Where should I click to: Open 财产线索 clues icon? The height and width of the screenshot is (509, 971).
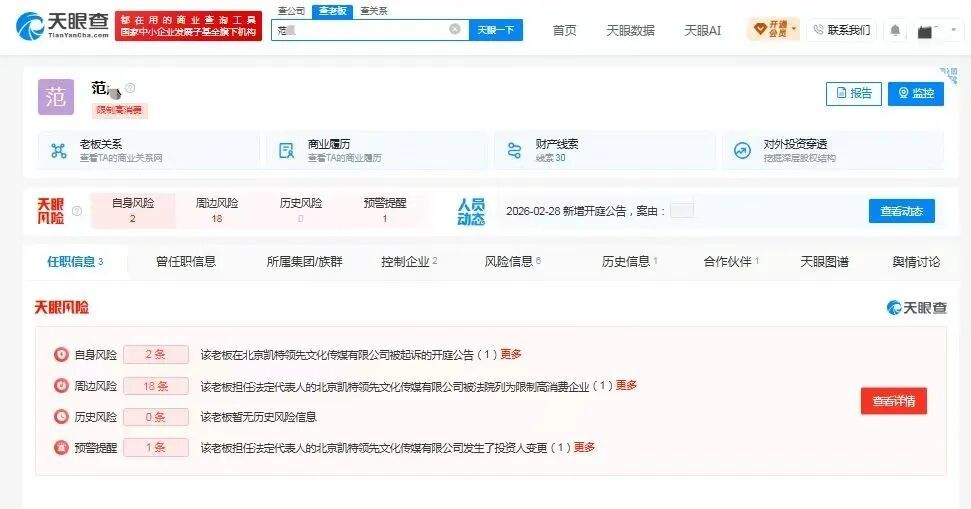[x=514, y=150]
